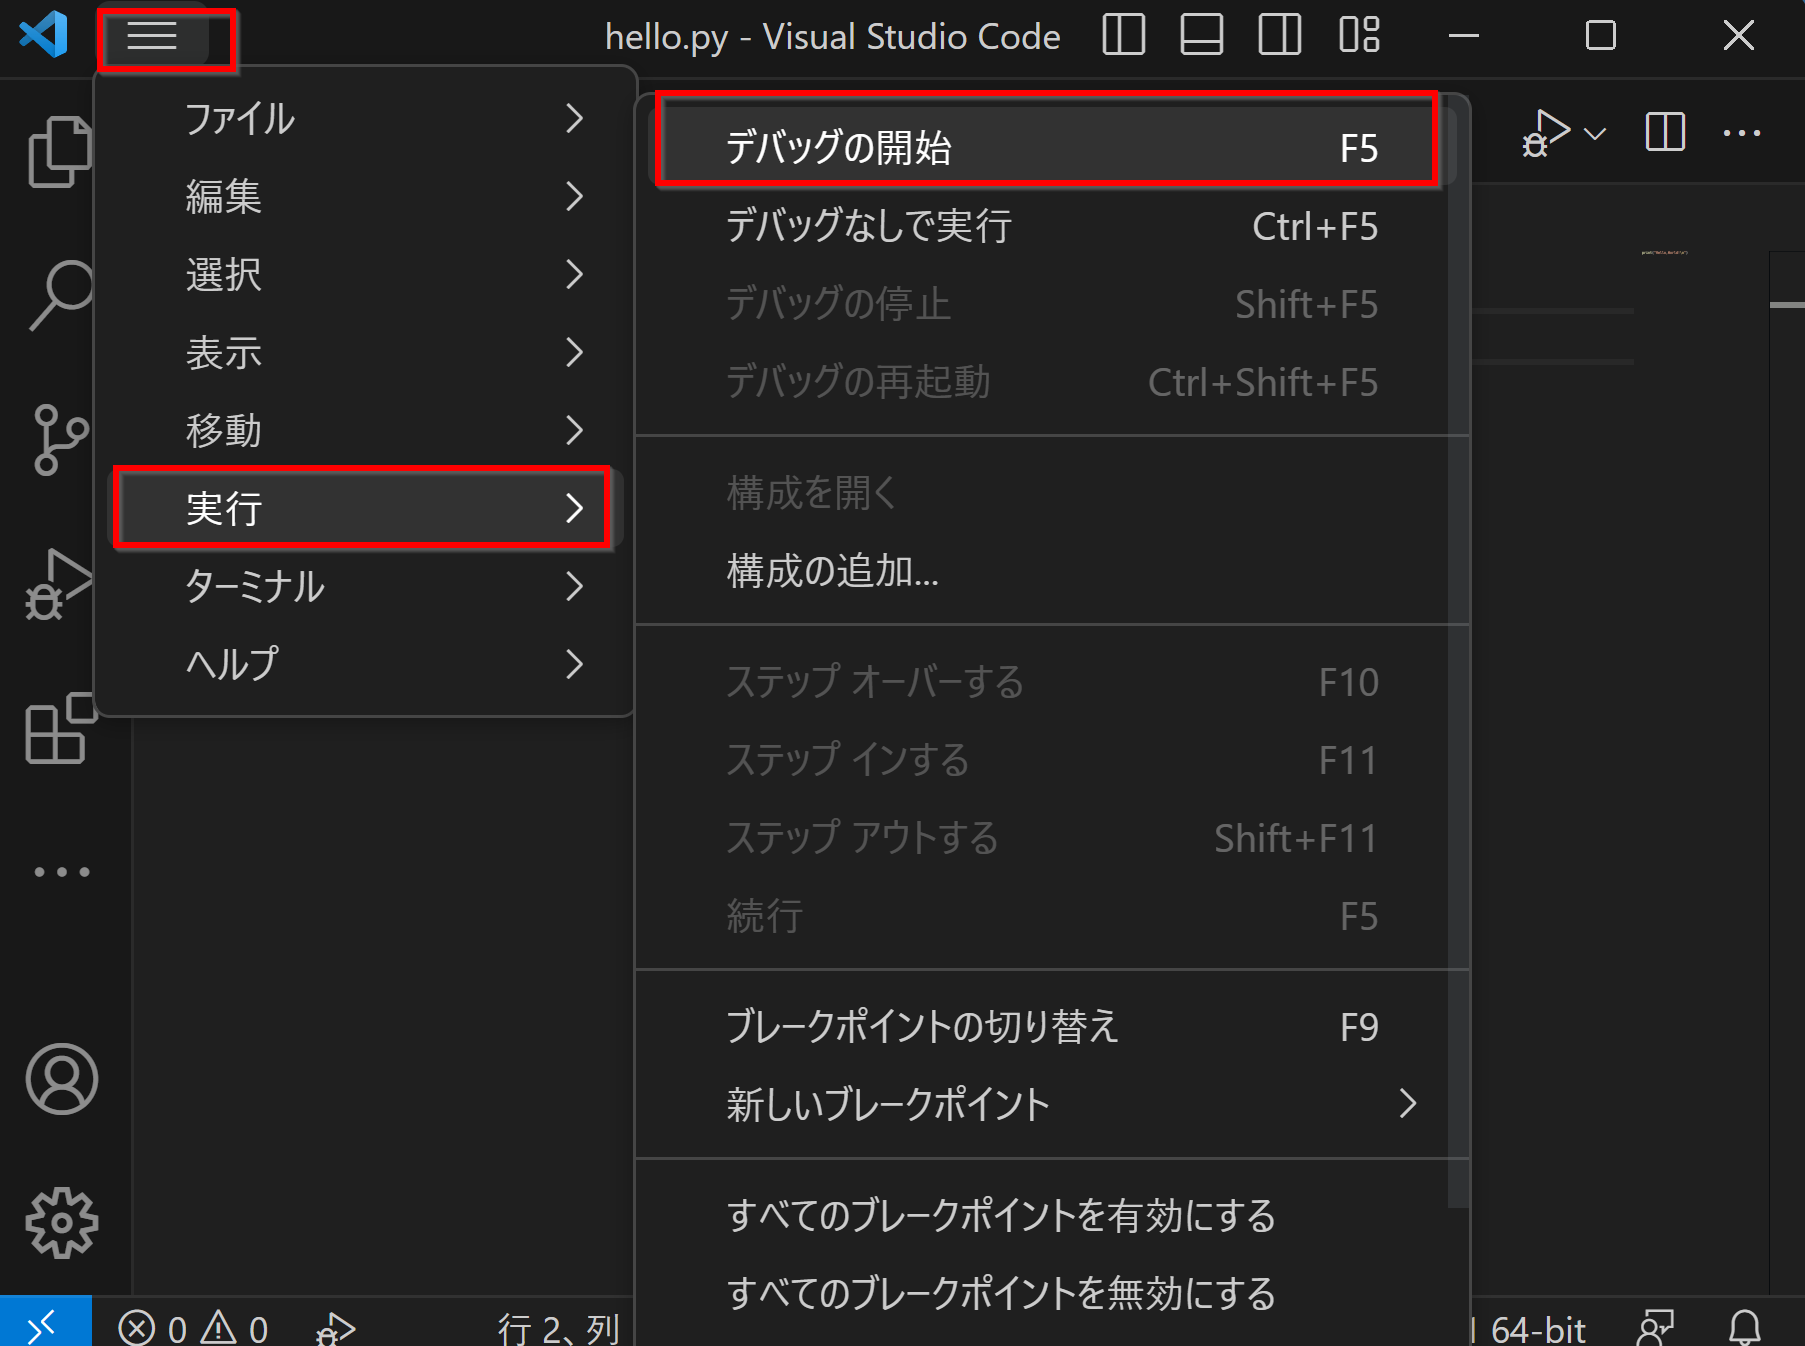1805x1346 pixels.
Task: Toggle panel layout icon in title bar
Action: pos(1201,35)
